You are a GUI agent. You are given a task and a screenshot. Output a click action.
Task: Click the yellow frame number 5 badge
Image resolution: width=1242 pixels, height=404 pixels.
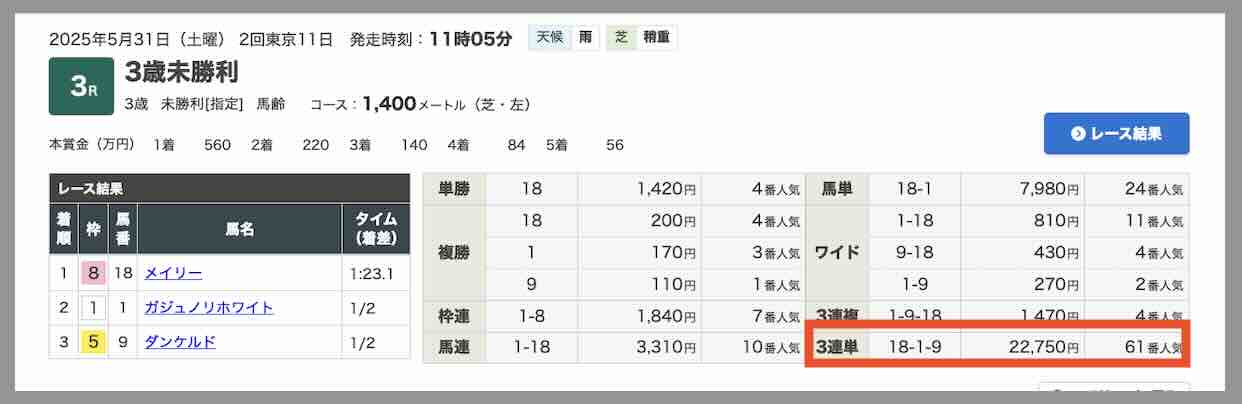(93, 342)
